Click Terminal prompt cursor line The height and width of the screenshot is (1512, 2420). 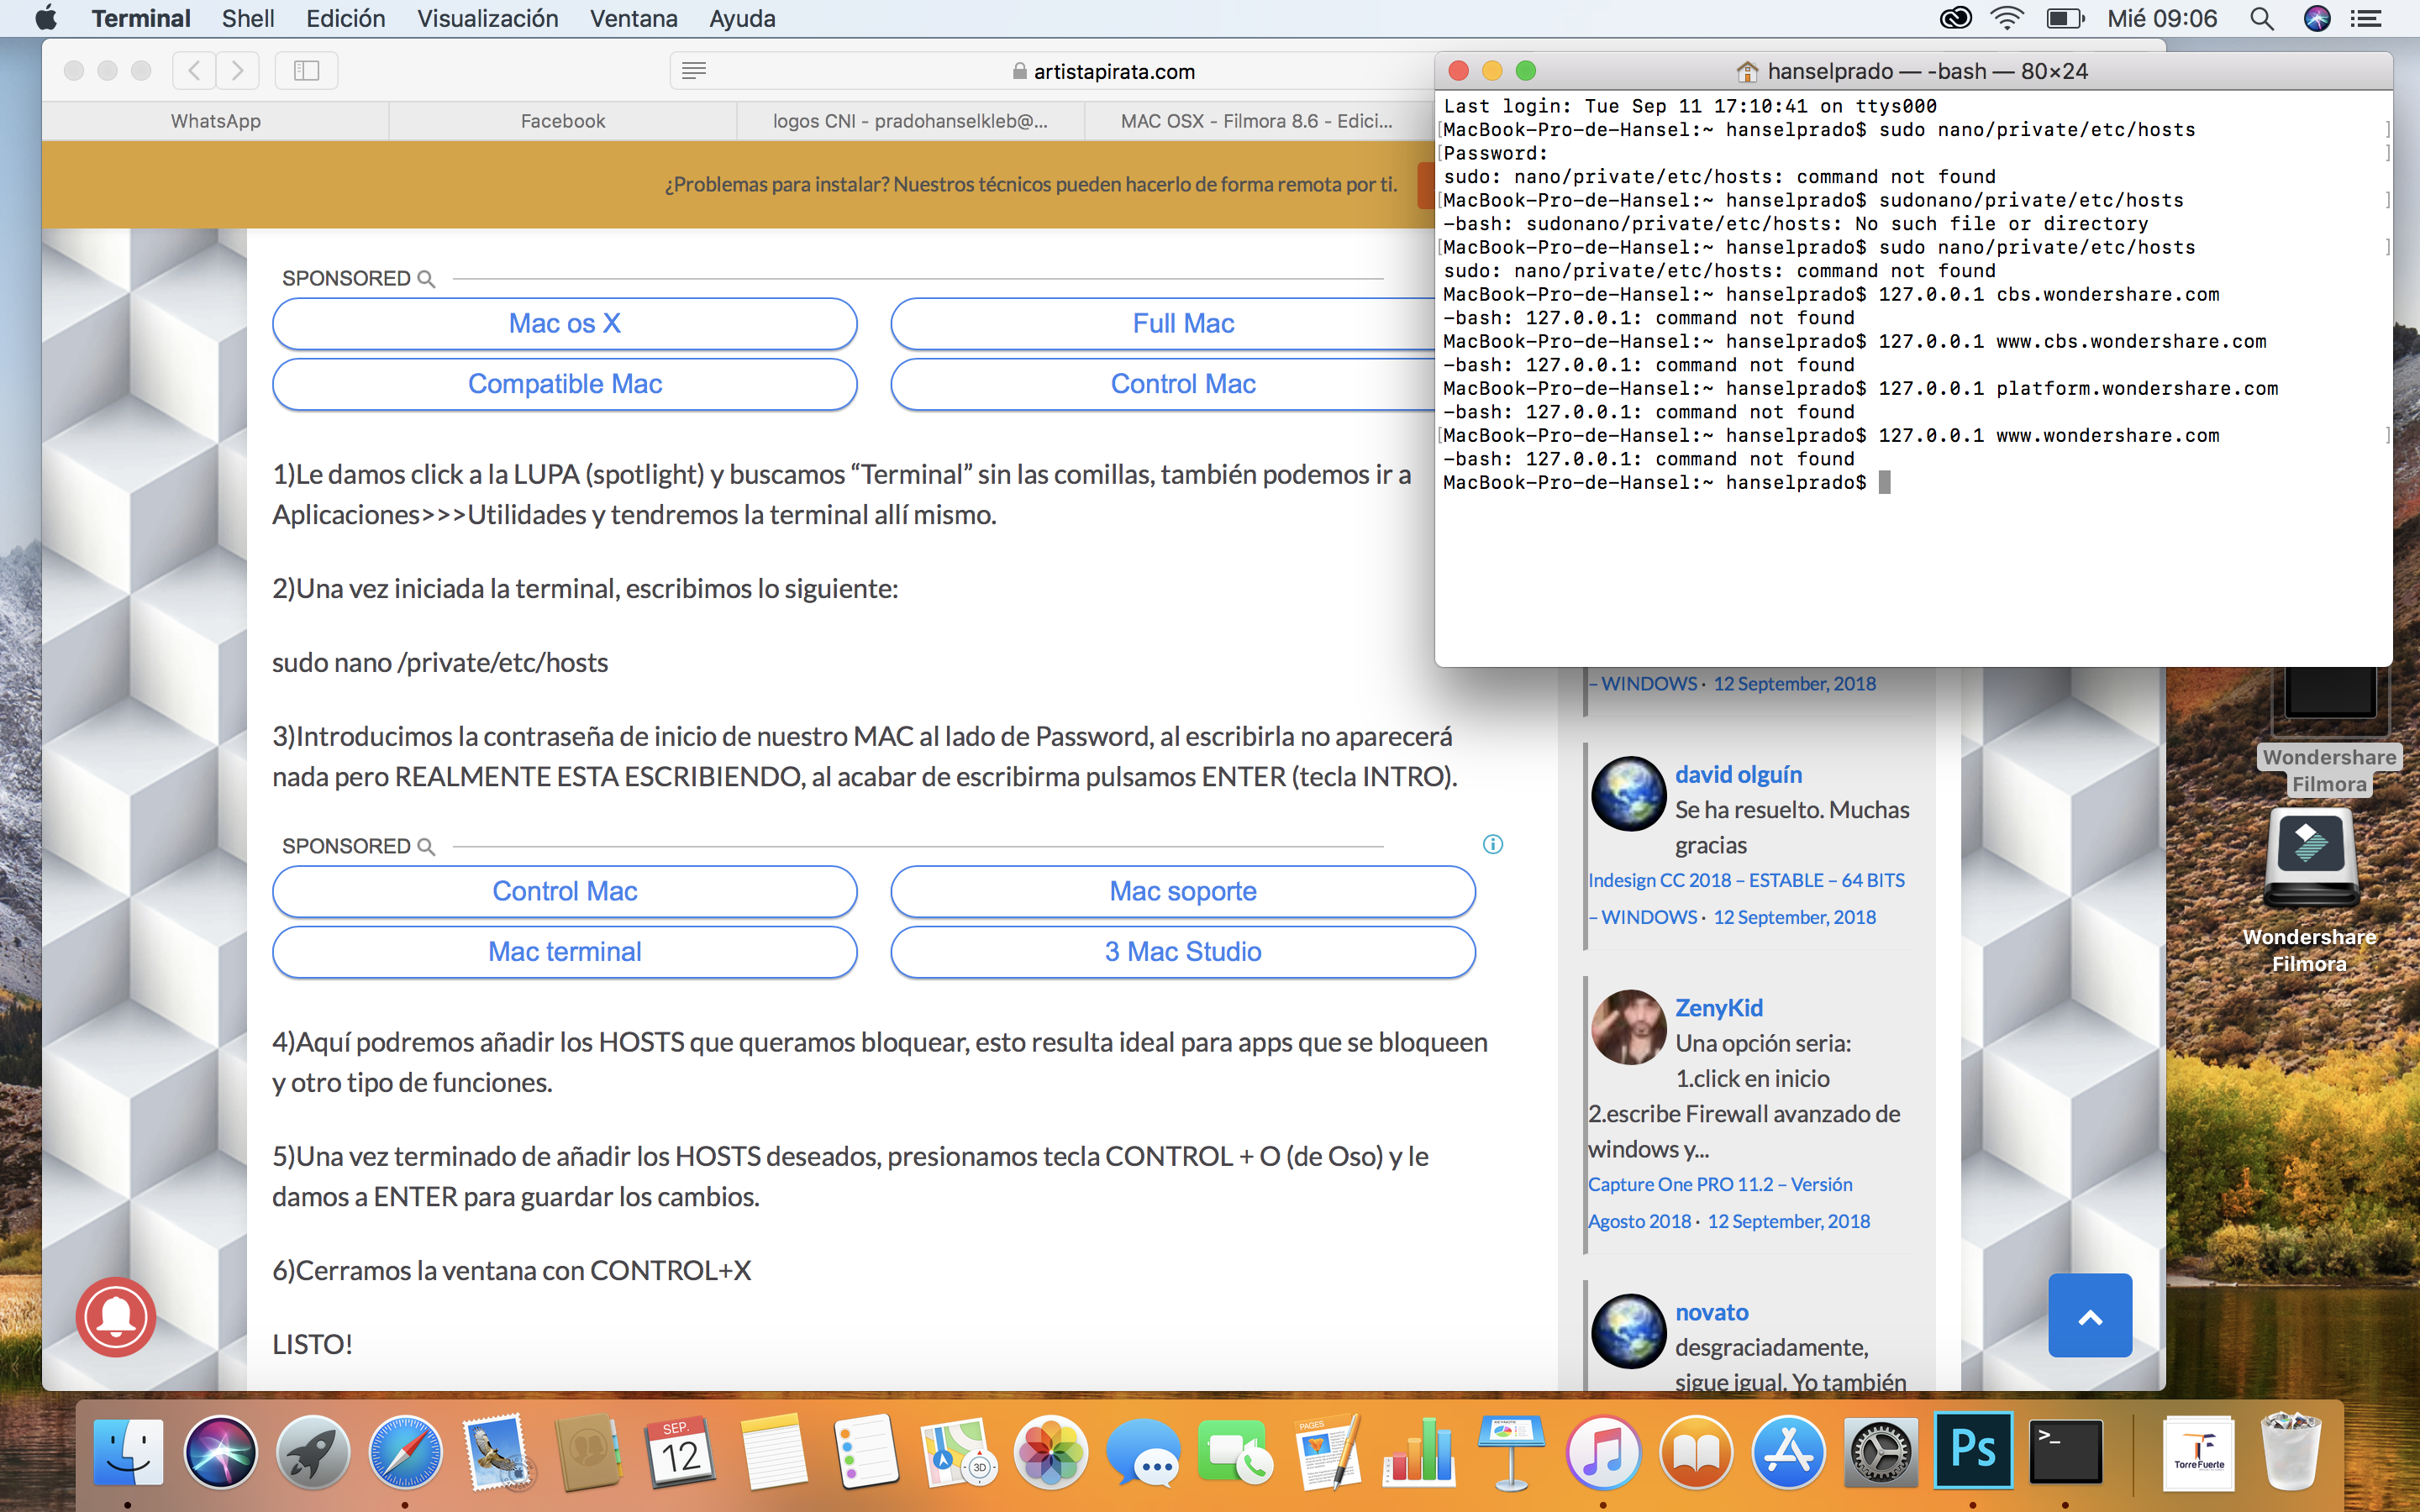pos(1667,482)
